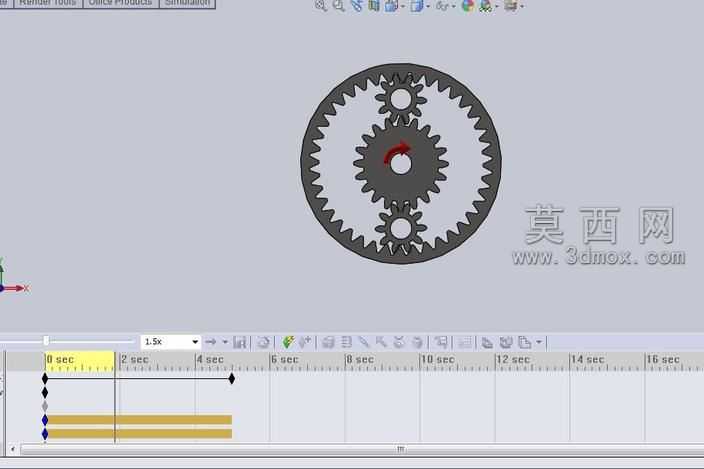The image size is (704, 469).
Task: Click the second-to-last motion toolbar icon
Action: [x=506, y=342]
